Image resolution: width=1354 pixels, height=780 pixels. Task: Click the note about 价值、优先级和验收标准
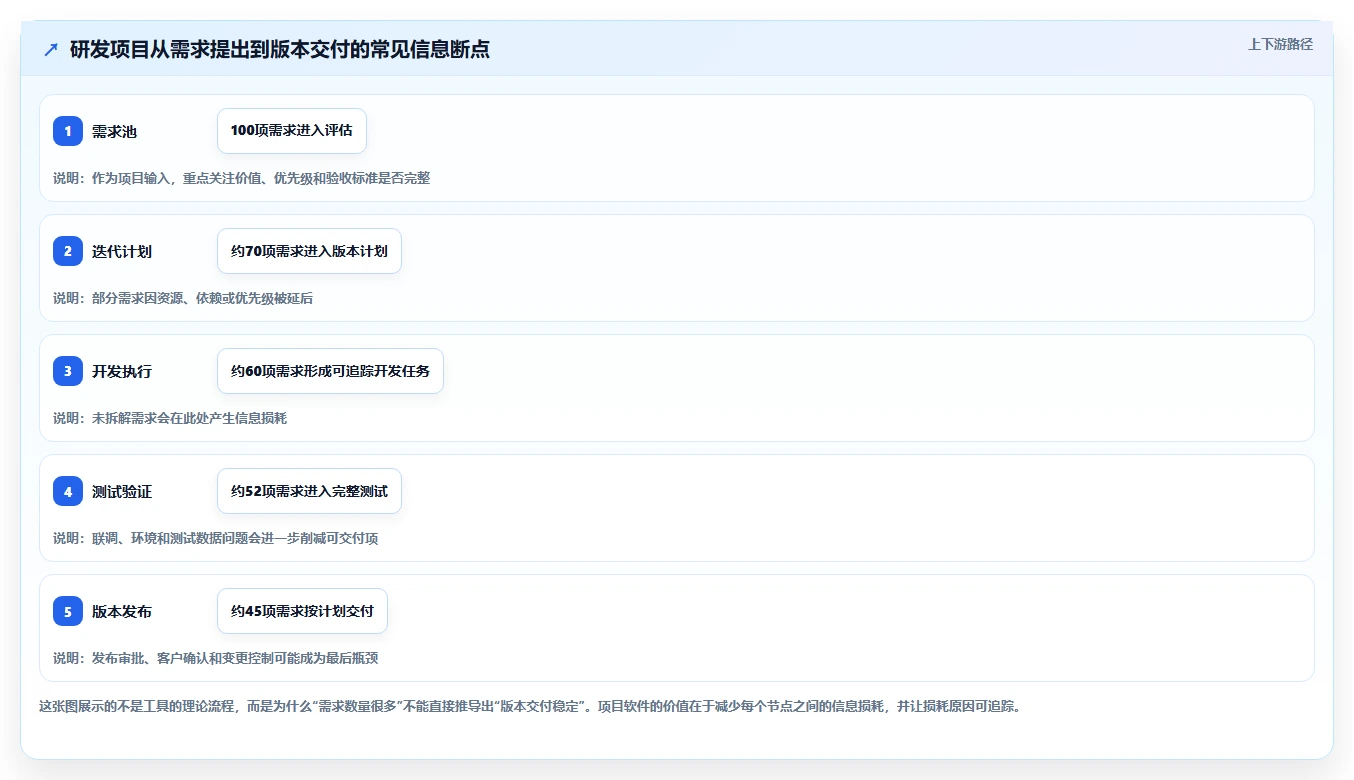(x=241, y=178)
